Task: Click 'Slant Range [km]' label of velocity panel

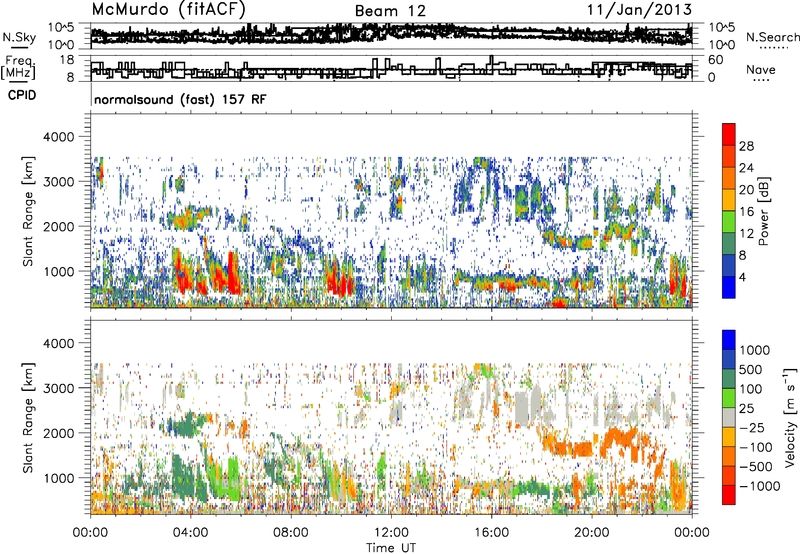Action: pos(28,417)
